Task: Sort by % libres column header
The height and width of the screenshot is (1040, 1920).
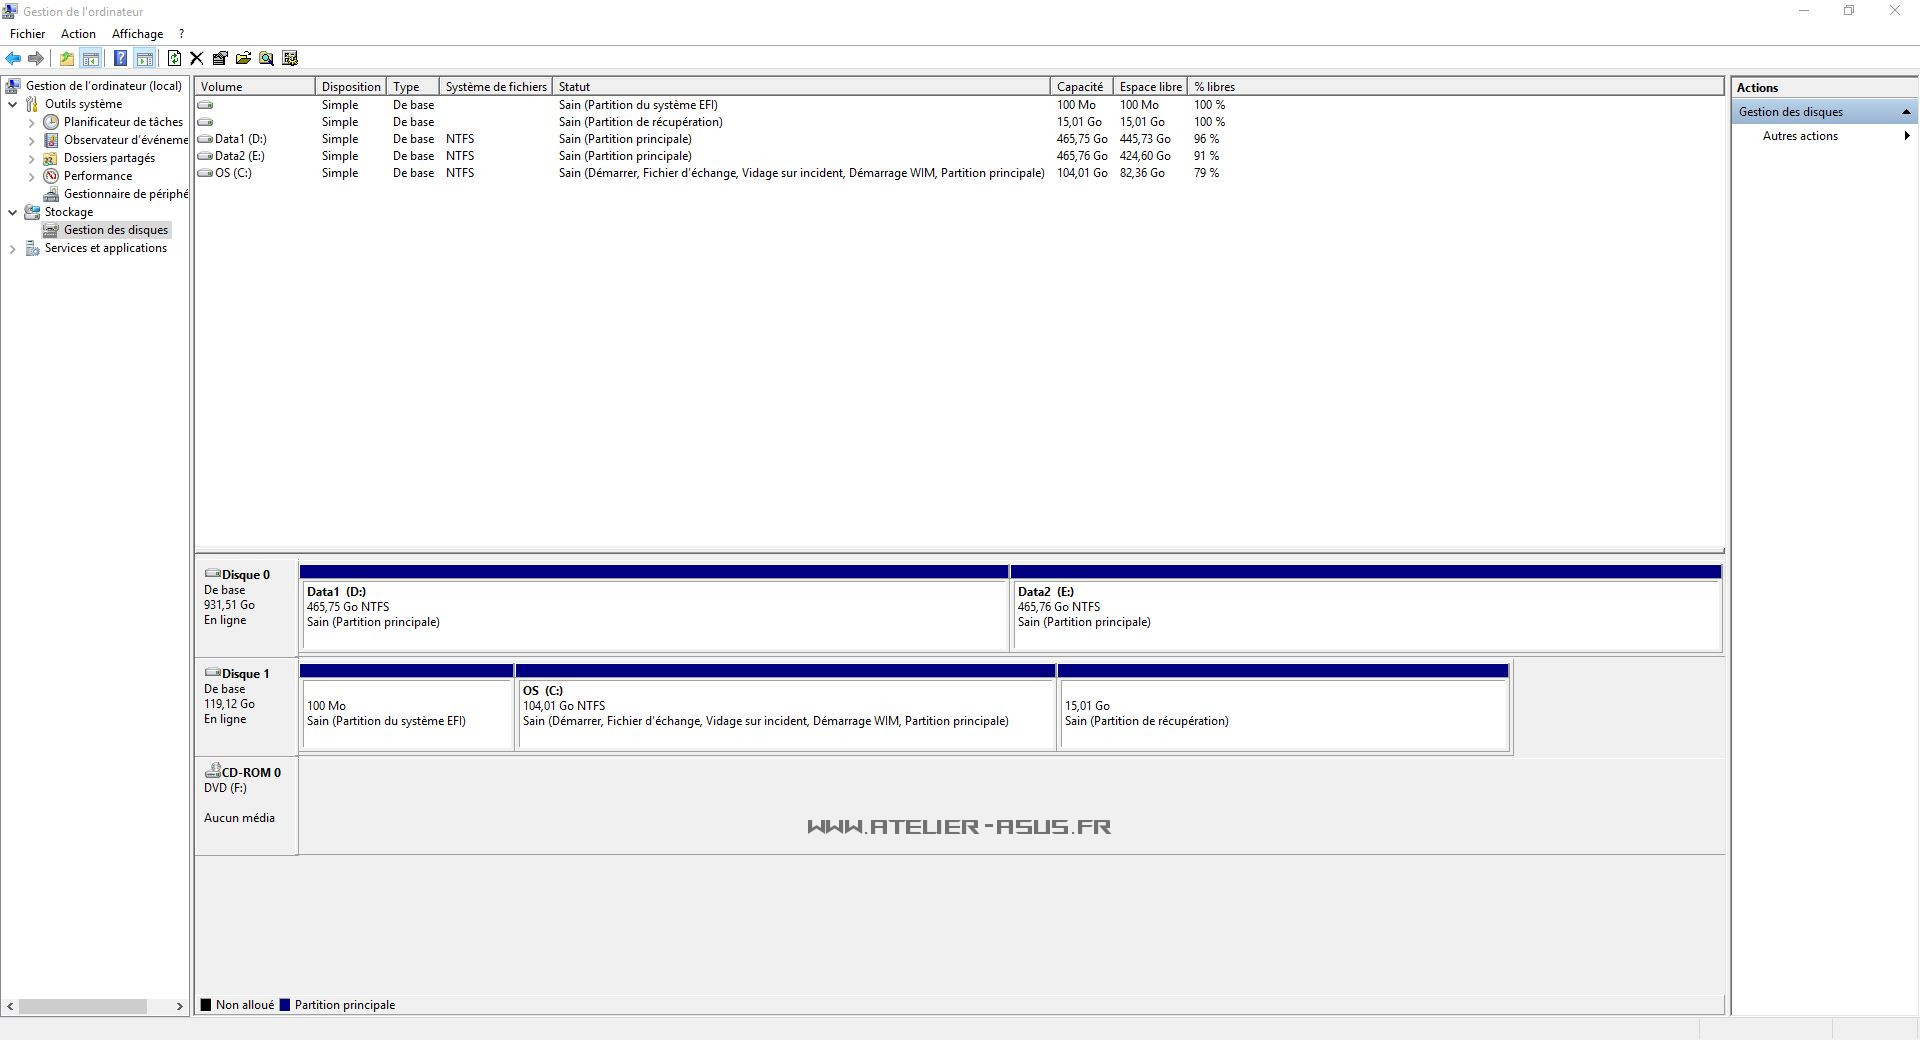Action: 1215,87
